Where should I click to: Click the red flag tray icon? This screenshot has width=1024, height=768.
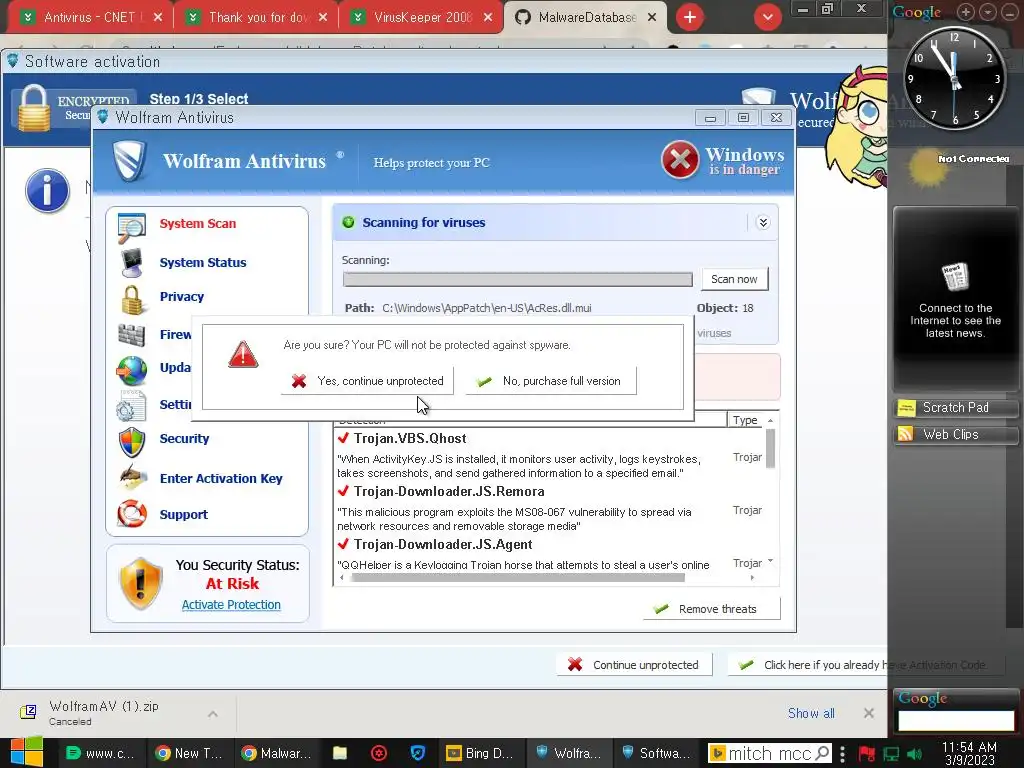[x=867, y=754]
